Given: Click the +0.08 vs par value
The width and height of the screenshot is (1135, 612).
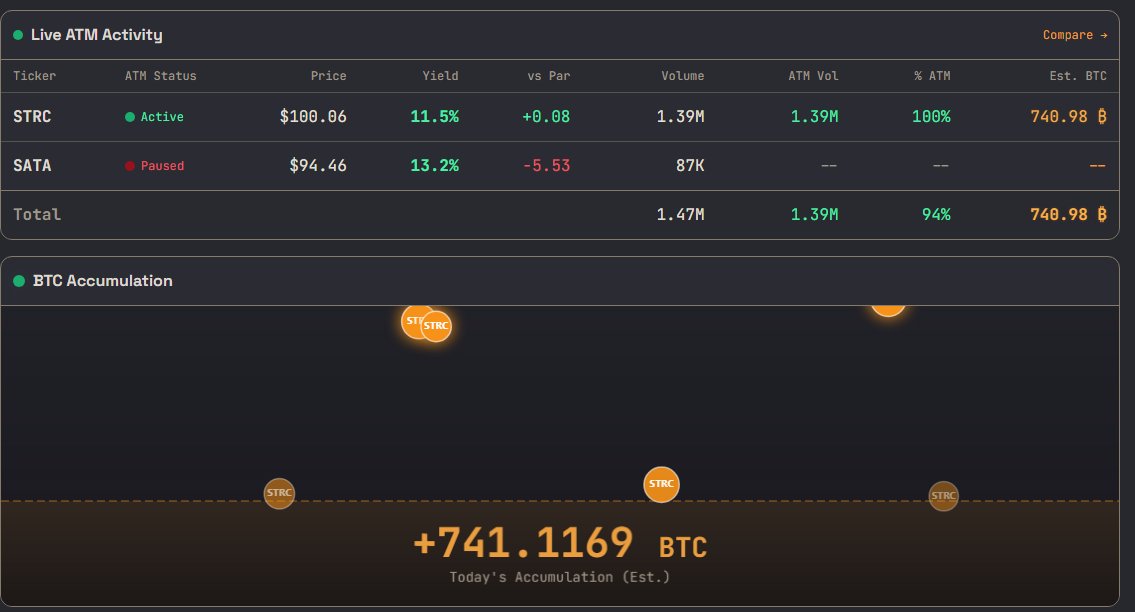Looking at the screenshot, I should [546, 117].
